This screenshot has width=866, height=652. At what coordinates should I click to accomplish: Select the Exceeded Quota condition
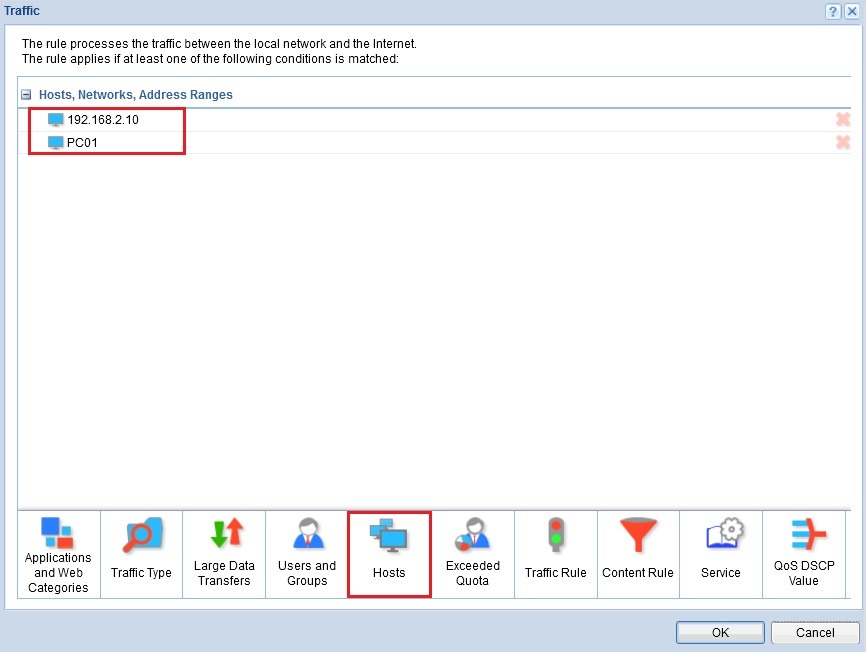(x=472, y=554)
